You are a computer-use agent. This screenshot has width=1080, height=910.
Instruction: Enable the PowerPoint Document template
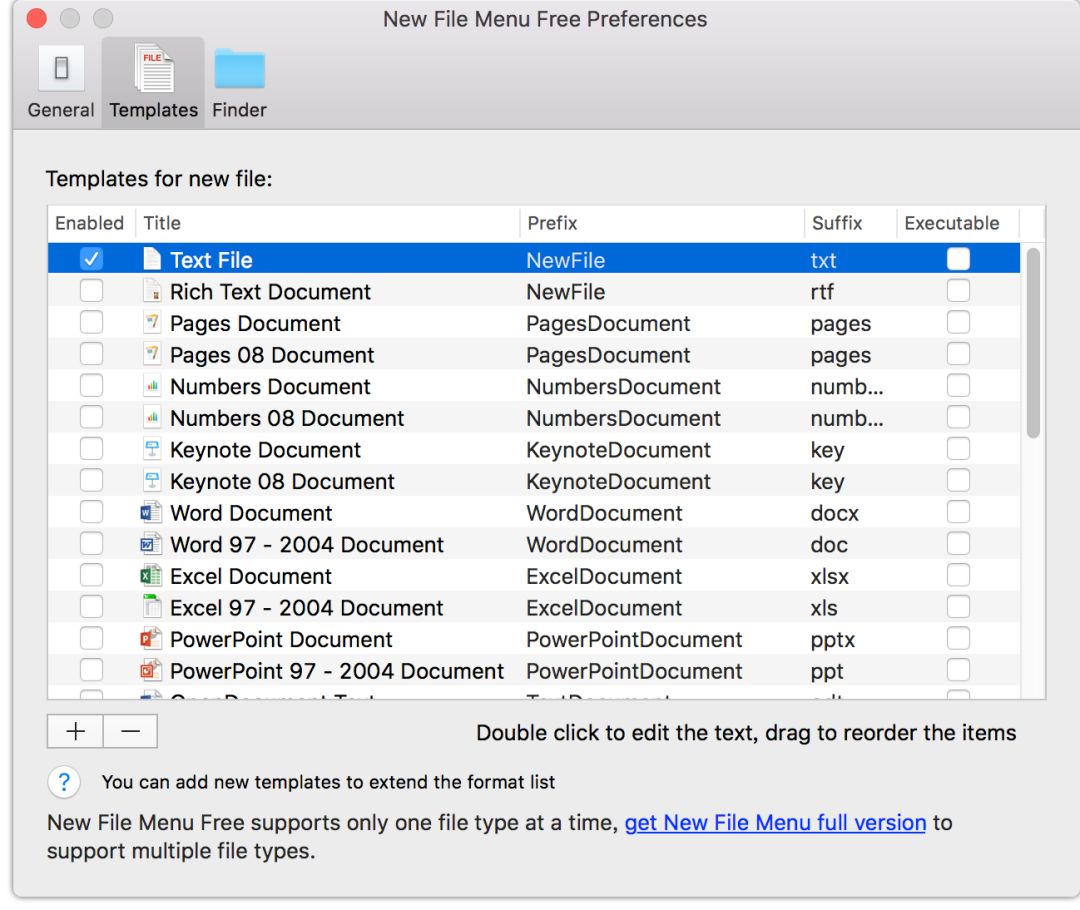click(91, 639)
